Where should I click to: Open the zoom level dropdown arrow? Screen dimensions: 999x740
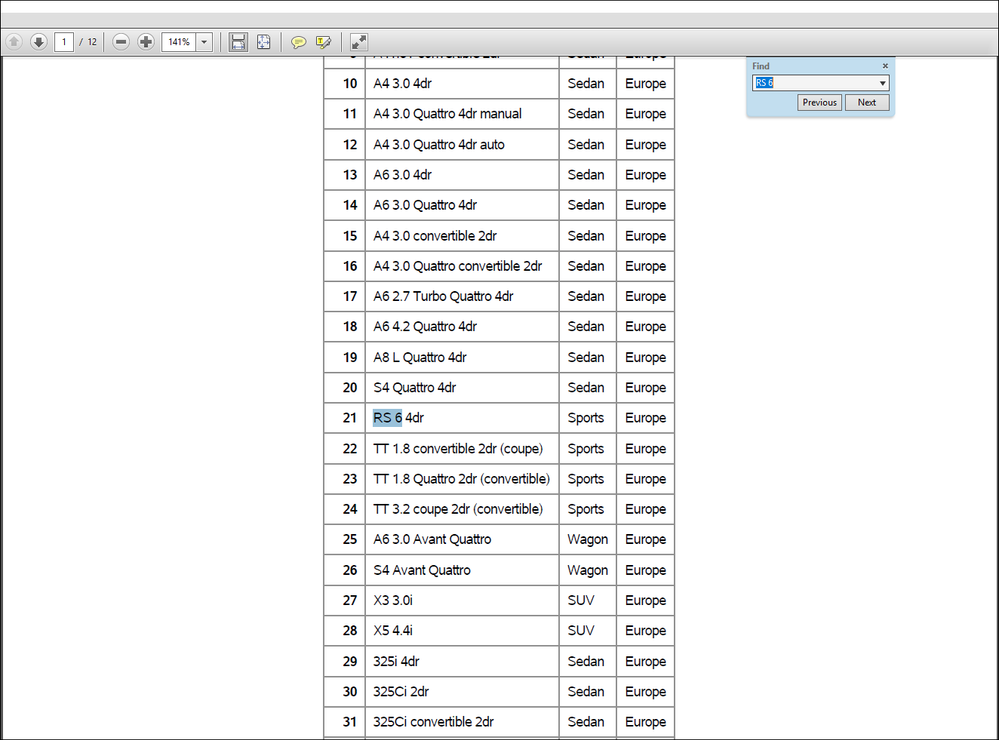coord(205,42)
